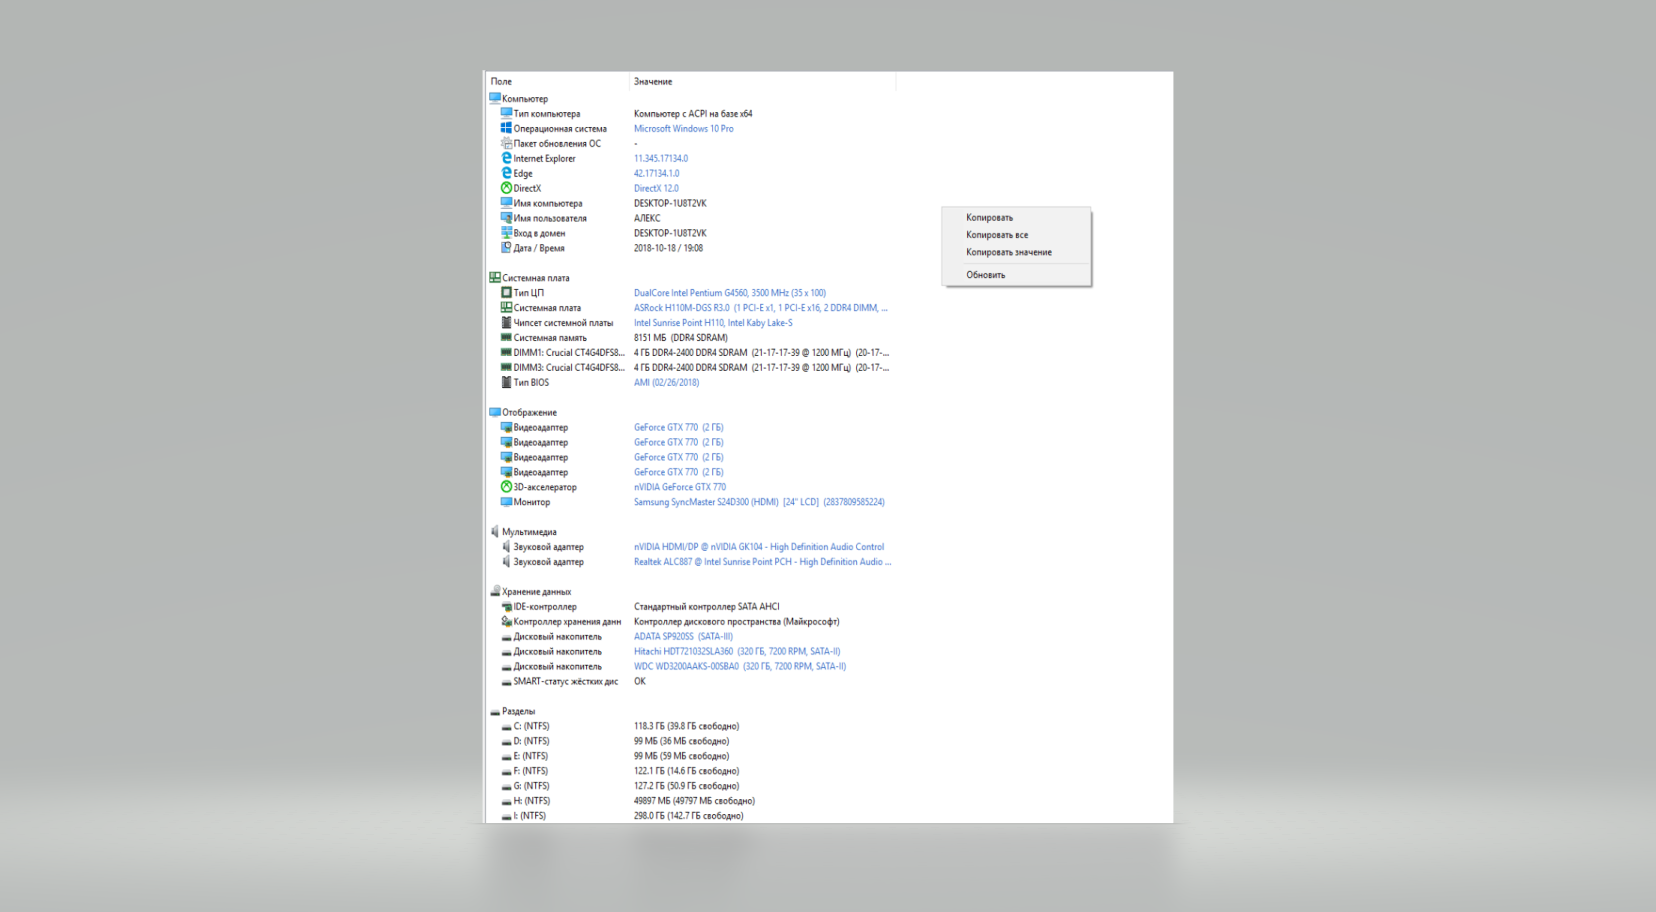Click the Тип ЦП processor icon
The height and width of the screenshot is (912, 1656).
click(x=506, y=292)
